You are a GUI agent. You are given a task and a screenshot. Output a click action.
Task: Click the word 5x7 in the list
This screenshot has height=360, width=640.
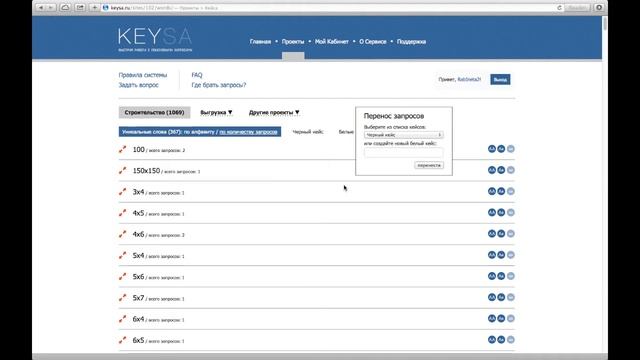tap(138, 298)
